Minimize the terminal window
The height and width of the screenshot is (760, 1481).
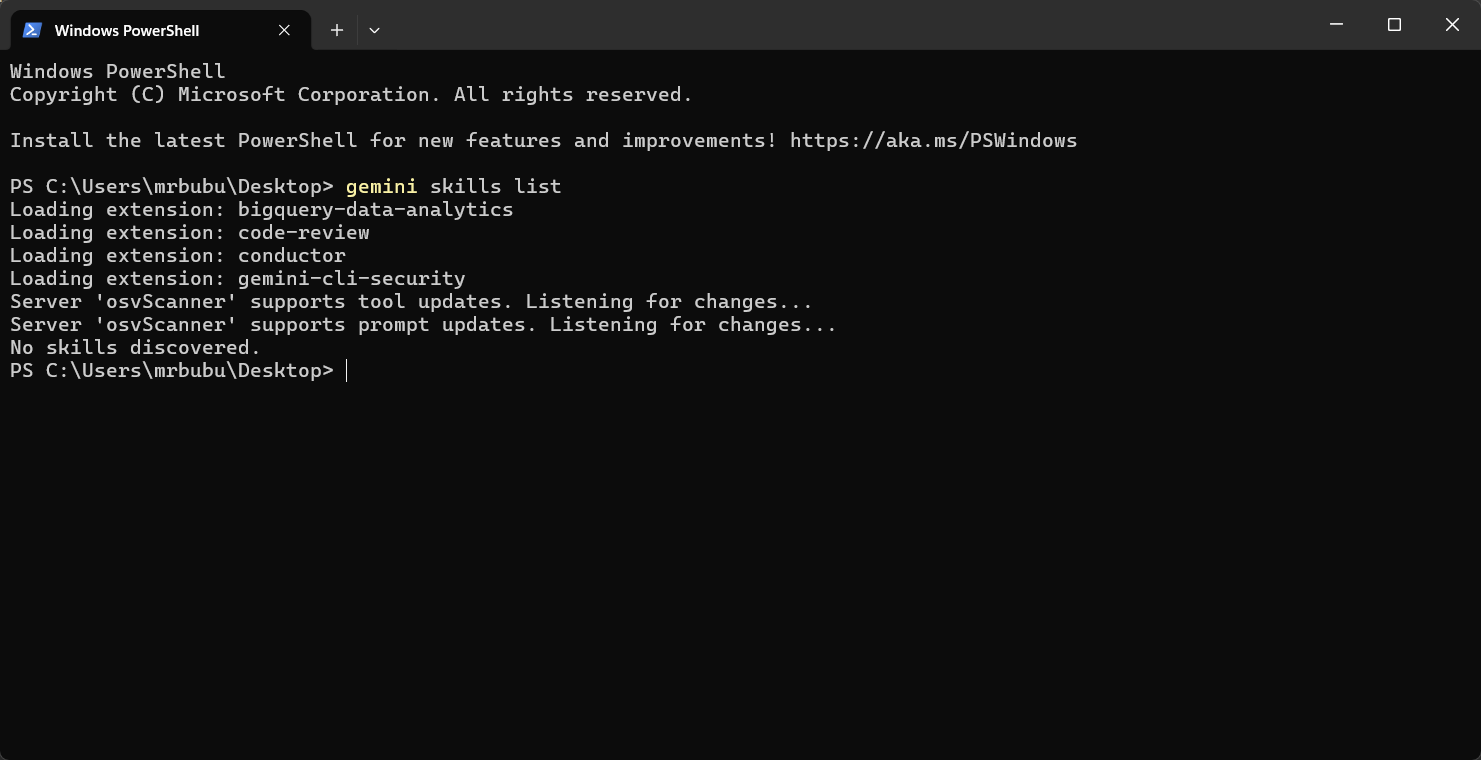click(1336, 24)
